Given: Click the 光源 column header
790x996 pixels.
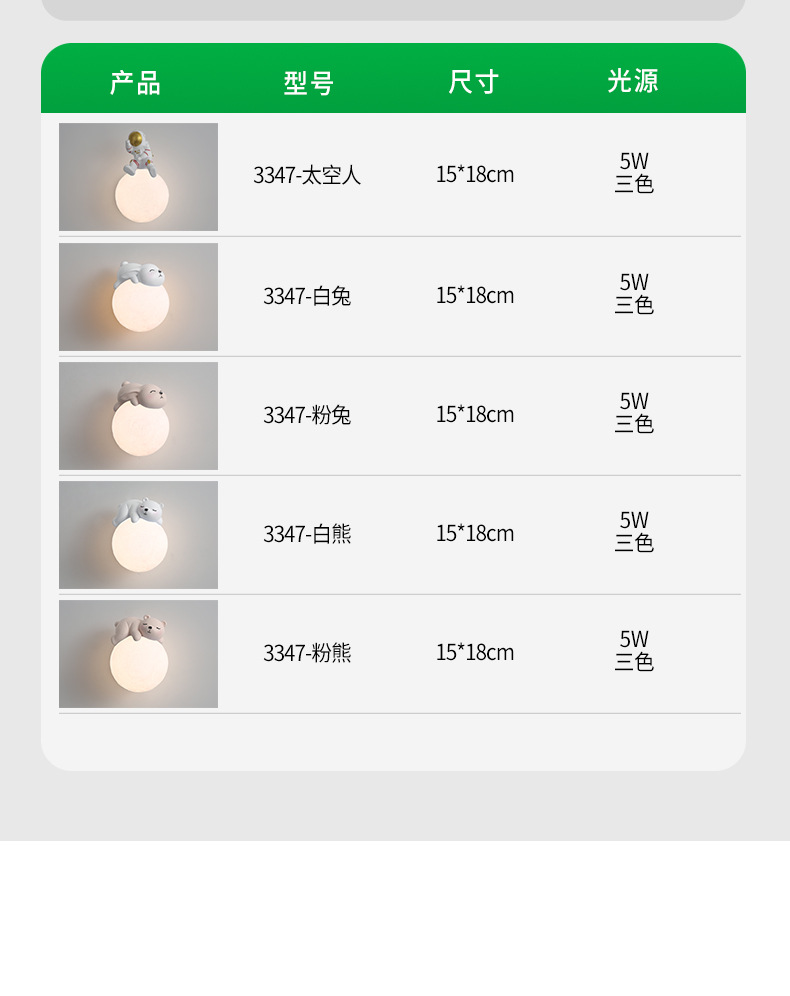Looking at the screenshot, I should [x=633, y=81].
